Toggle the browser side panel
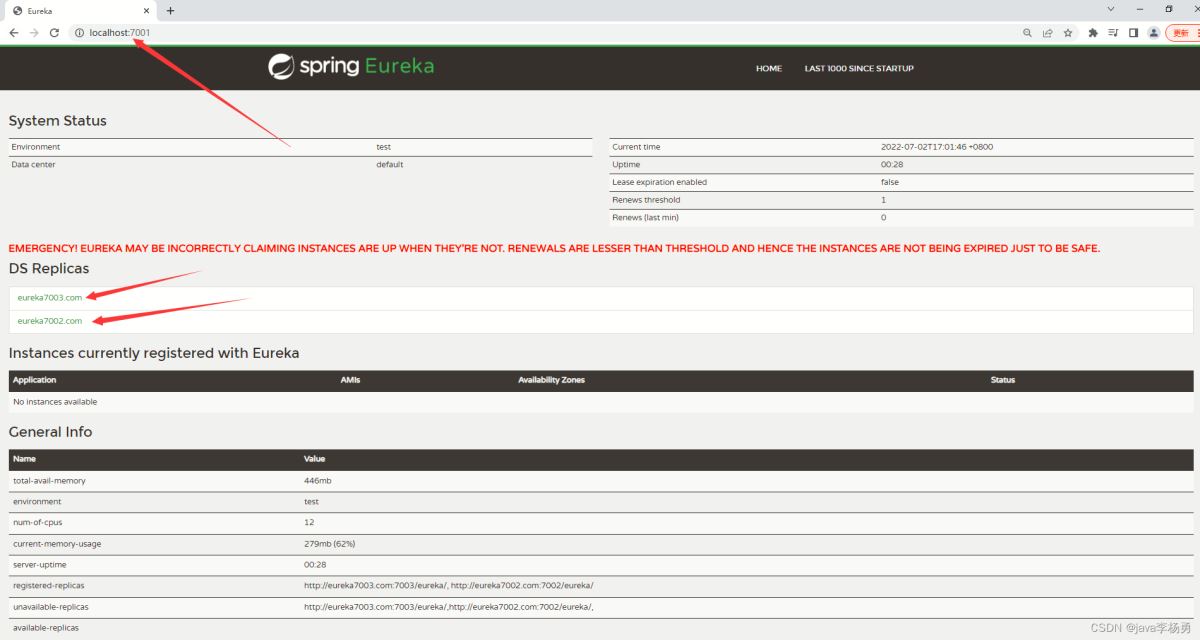Viewport: 1200px width, 640px height. click(1133, 33)
